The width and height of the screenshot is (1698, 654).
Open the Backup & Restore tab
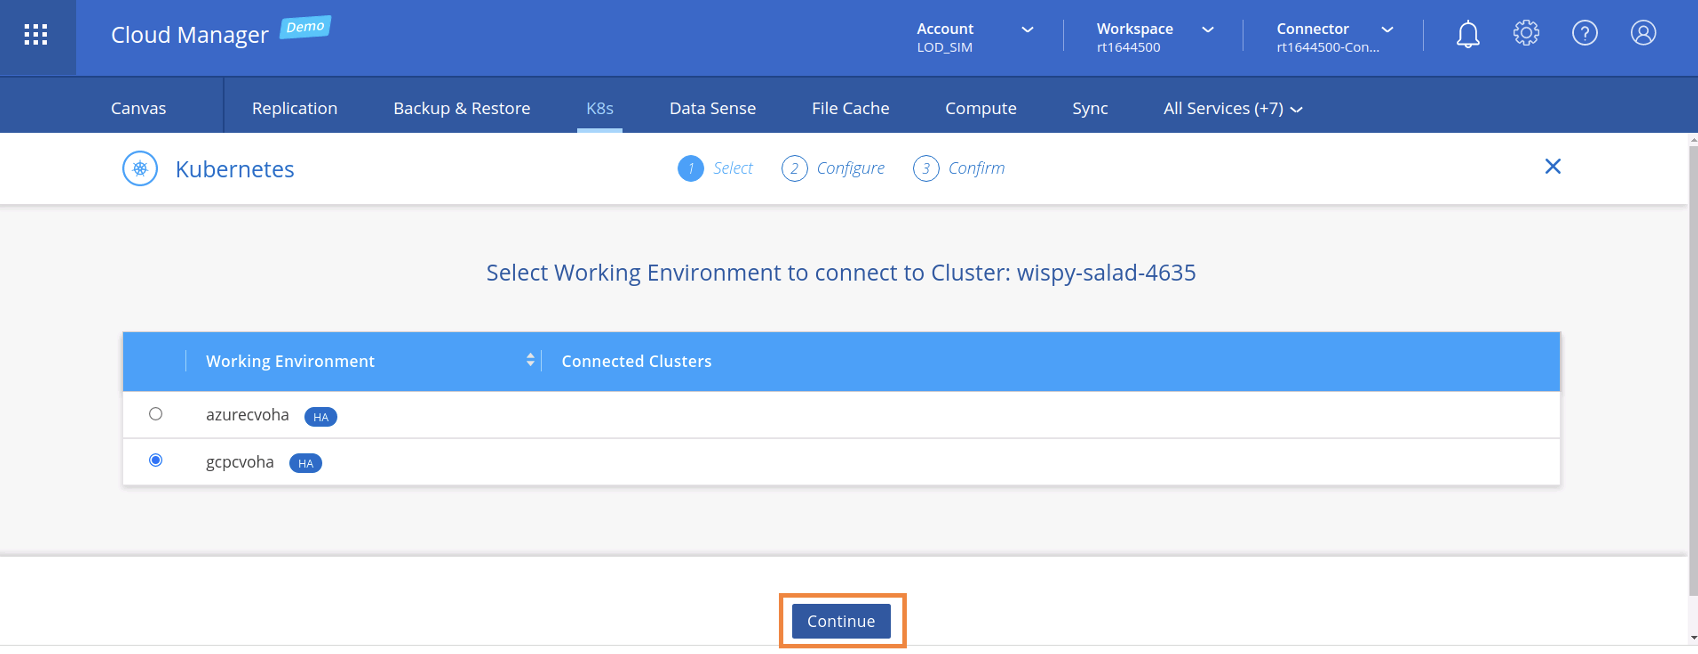pyautogui.click(x=462, y=108)
